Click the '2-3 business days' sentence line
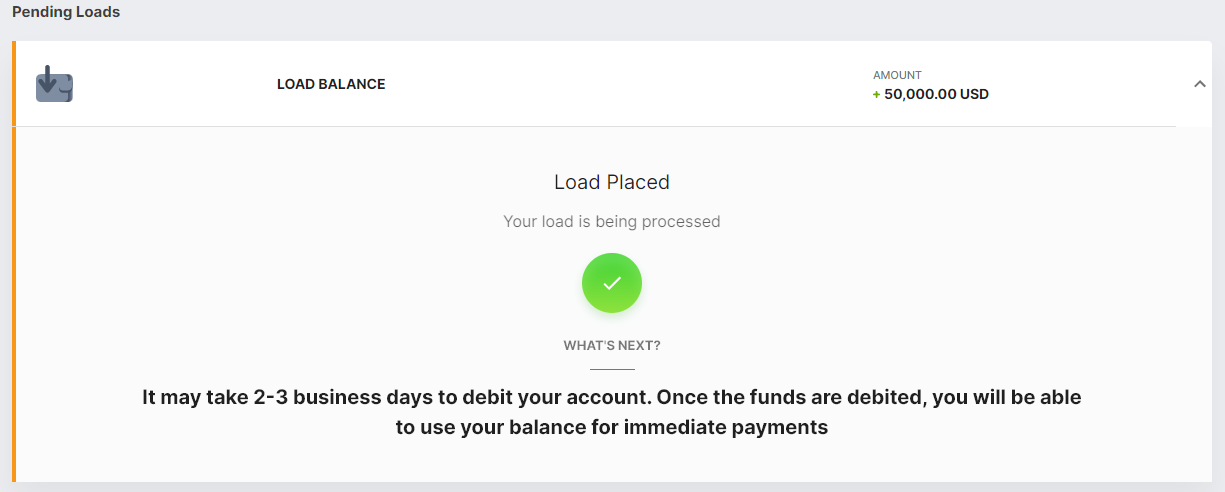Screen dimensions: 1225x492 pyautogui.click(x=612, y=397)
